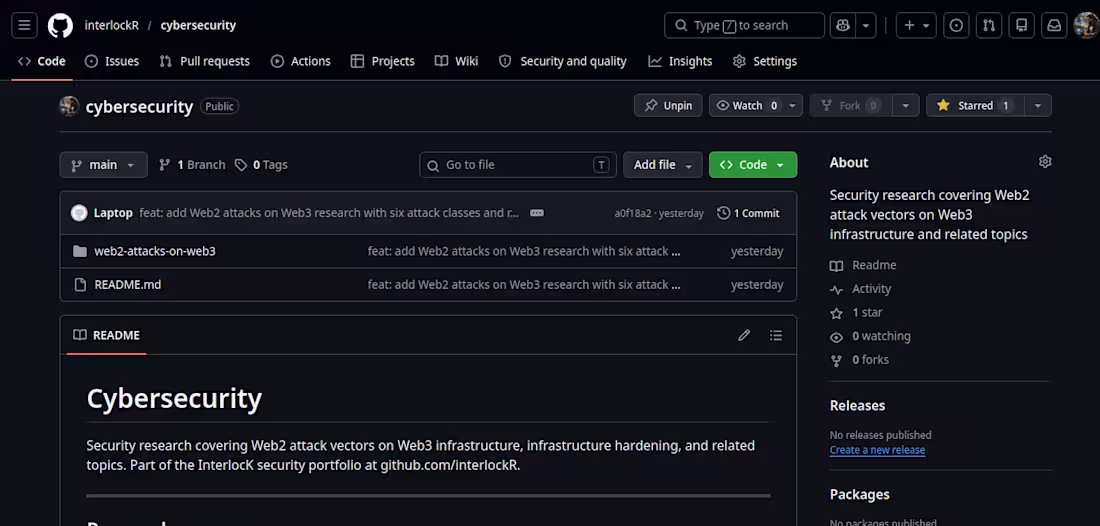This screenshot has height=526, width=1100.
Task: Open cybersecurity breadcrumb link
Action: click(198, 25)
